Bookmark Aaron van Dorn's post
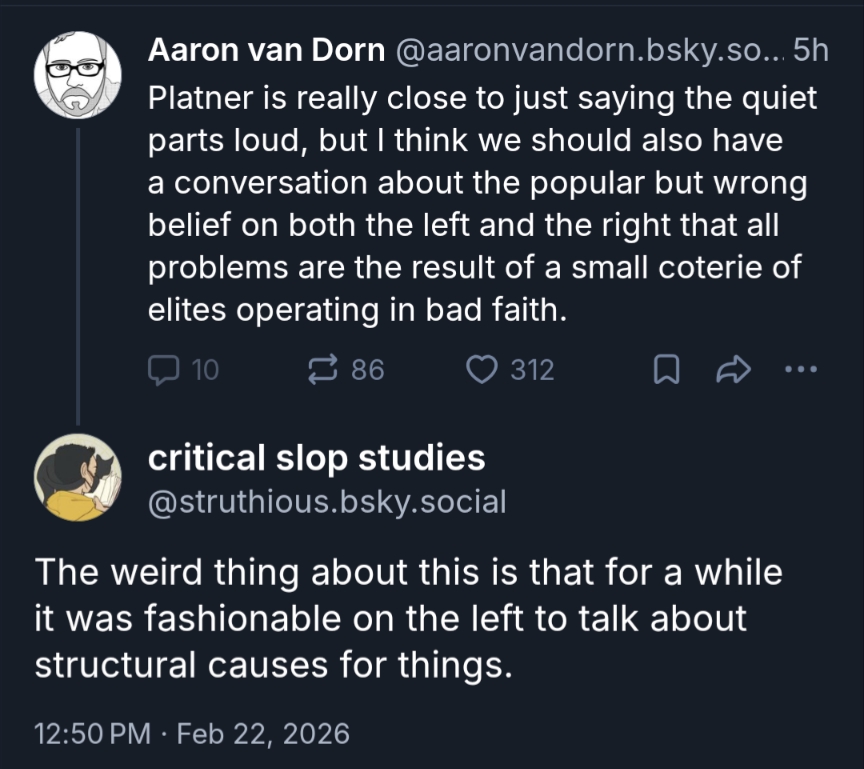 click(667, 371)
